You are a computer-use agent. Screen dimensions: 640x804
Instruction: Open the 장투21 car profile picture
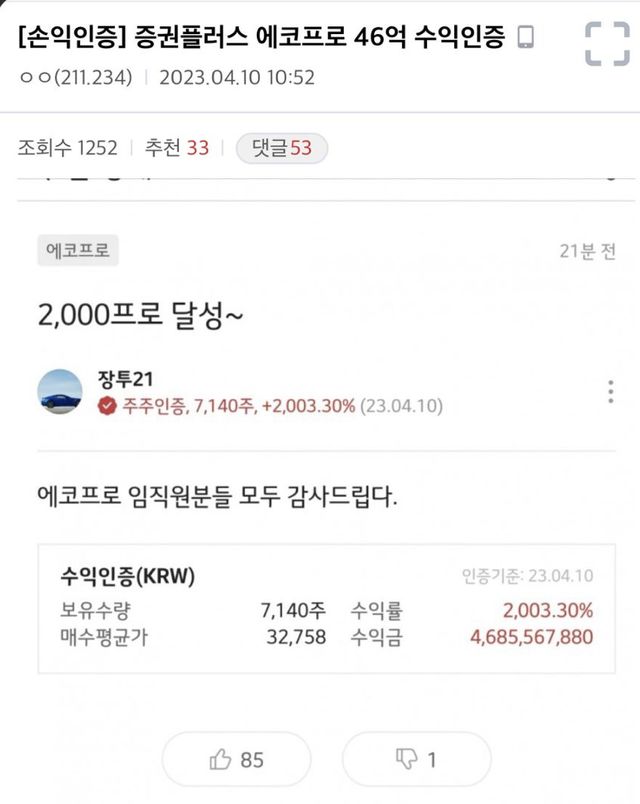(x=60, y=393)
